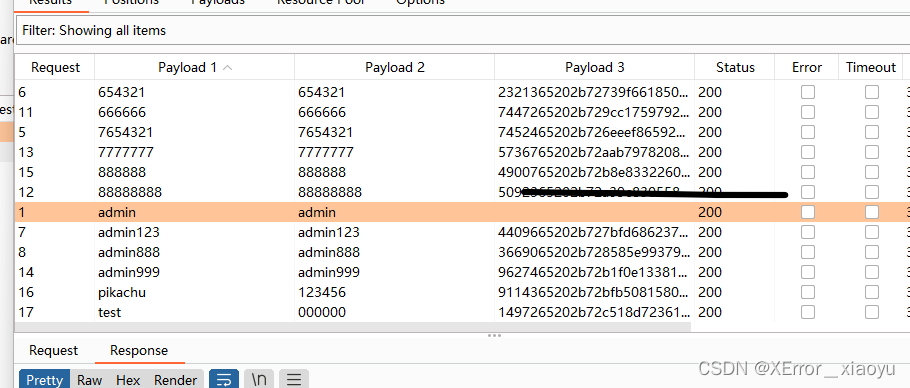Toggle show non-printable characters \n button
The image size is (910, 388).
[258, 380]
